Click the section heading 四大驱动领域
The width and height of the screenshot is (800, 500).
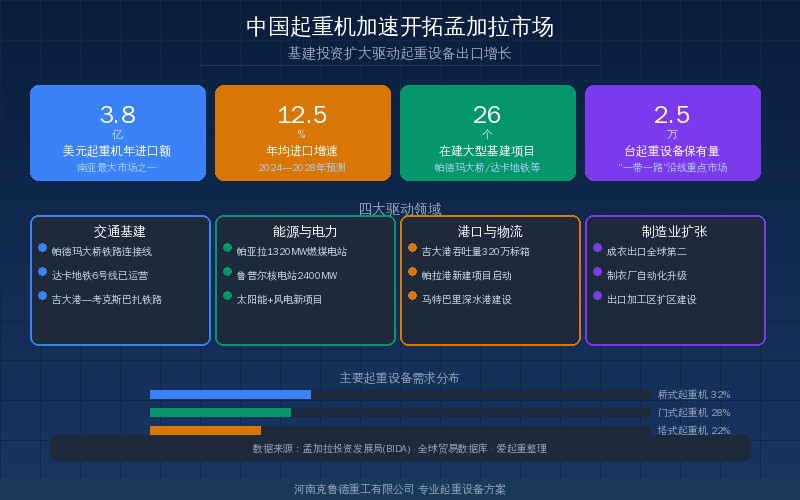(399, 209)
